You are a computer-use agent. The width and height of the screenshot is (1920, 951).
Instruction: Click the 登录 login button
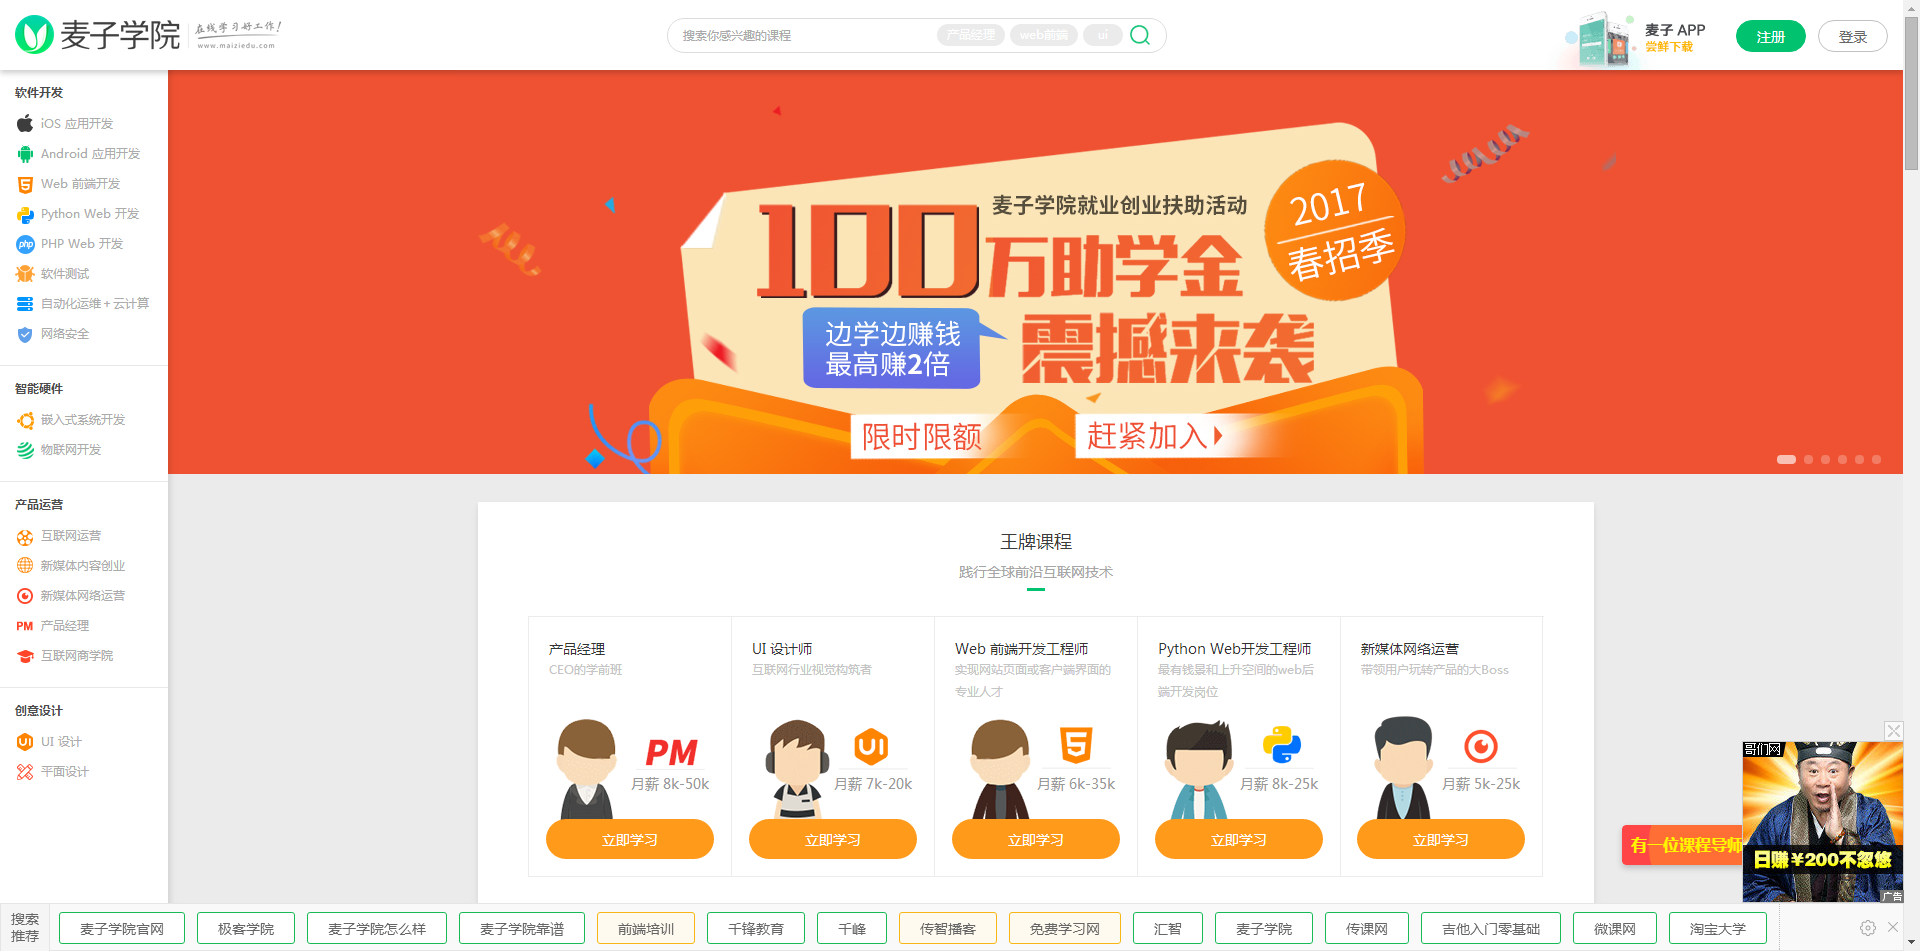point(1852,36)
